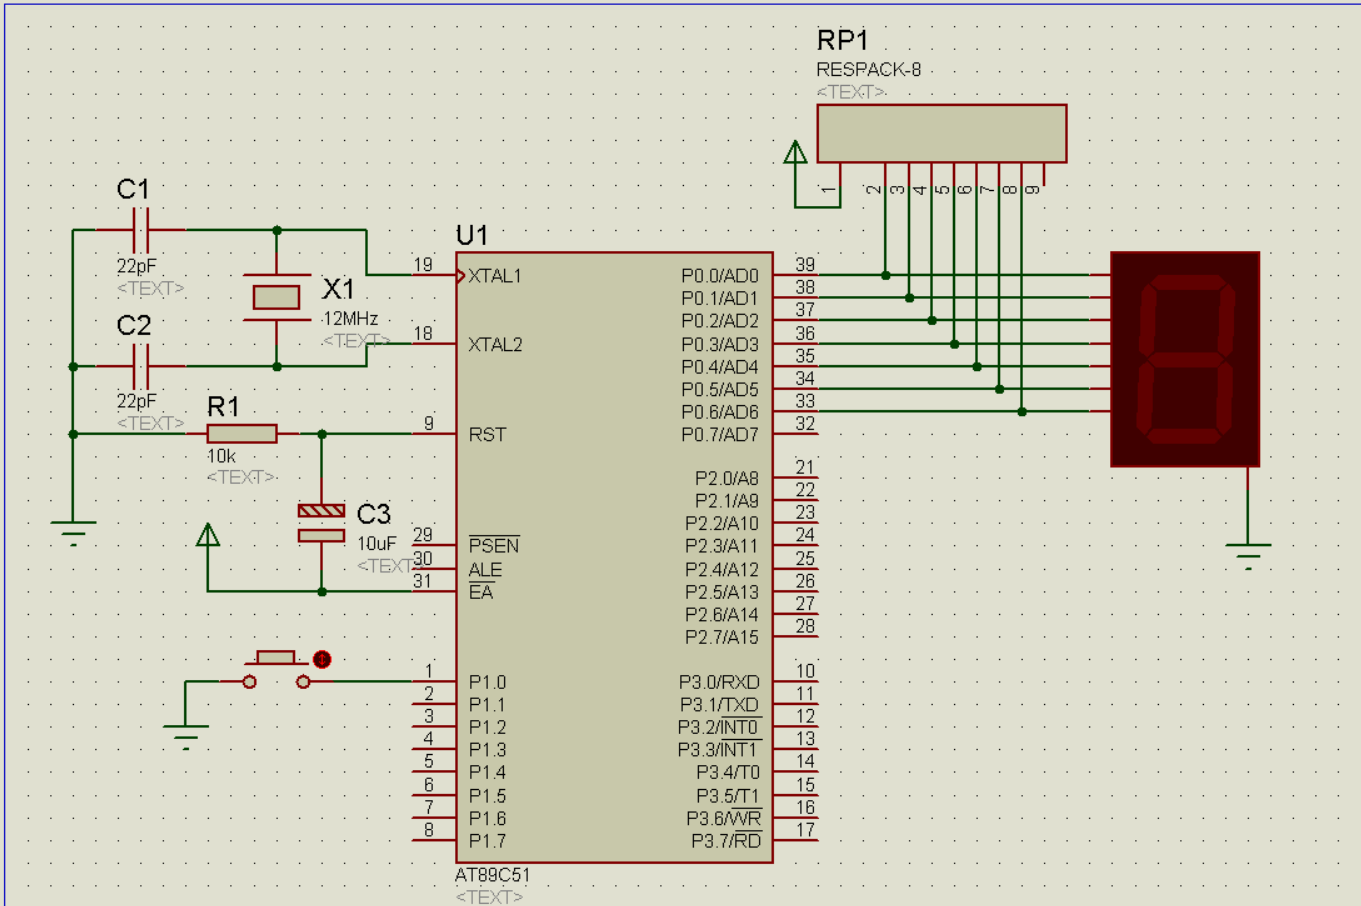Select crystal X1 symbol
This screenshot has height=906, width=1361.
pyautogui.click(x=277, y=297)
